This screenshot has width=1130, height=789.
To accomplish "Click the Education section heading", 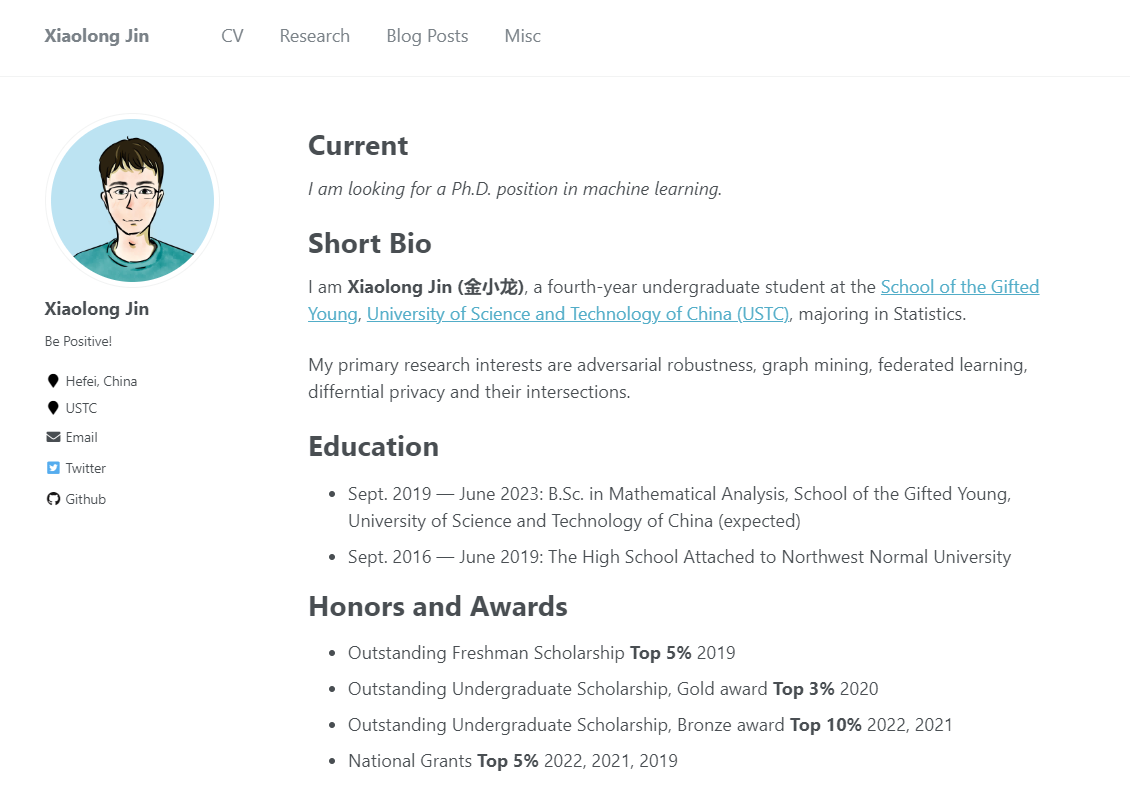I will [x=373, y=446].
